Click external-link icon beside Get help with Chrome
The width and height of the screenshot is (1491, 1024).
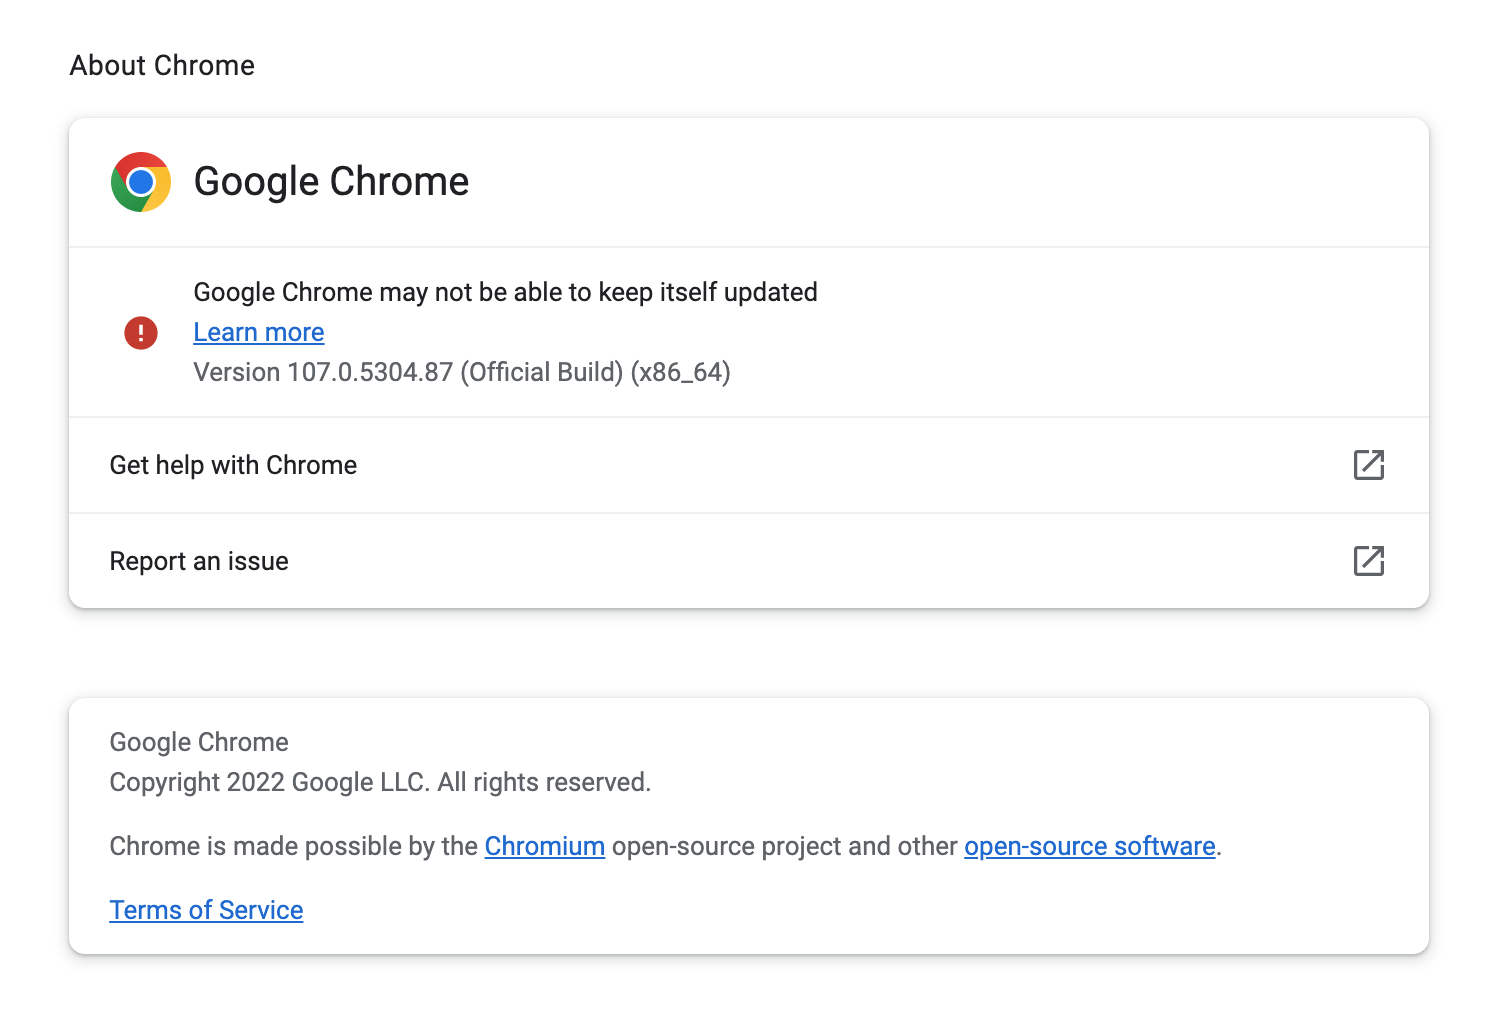(x=1368, y=465)
